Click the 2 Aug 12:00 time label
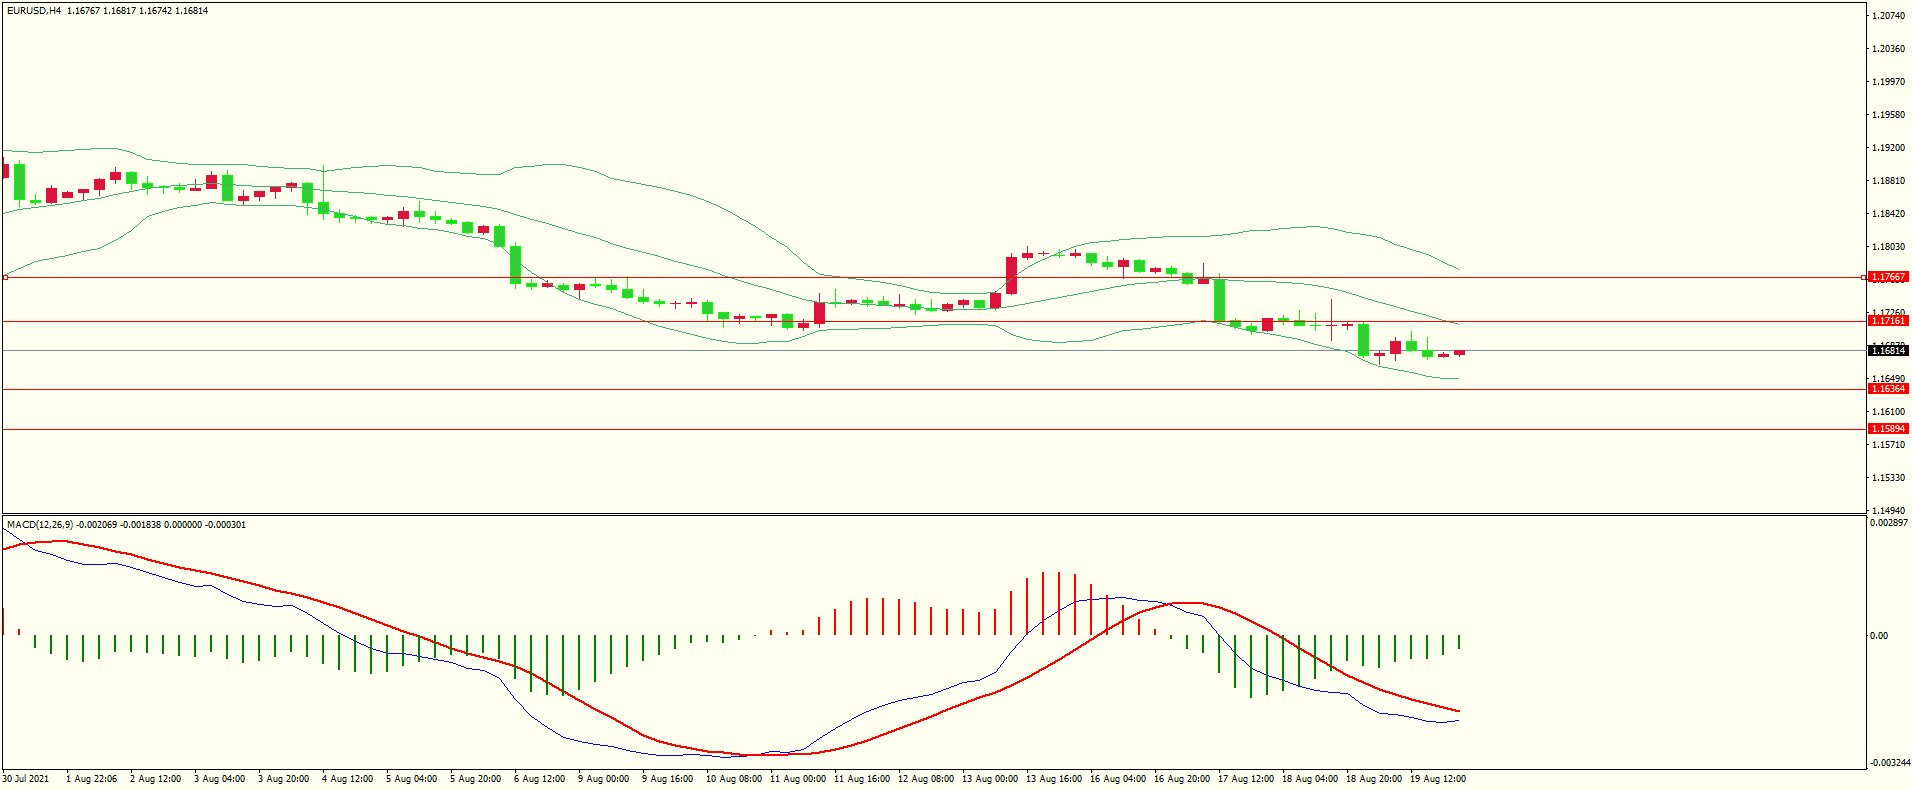 click(155, 779)
